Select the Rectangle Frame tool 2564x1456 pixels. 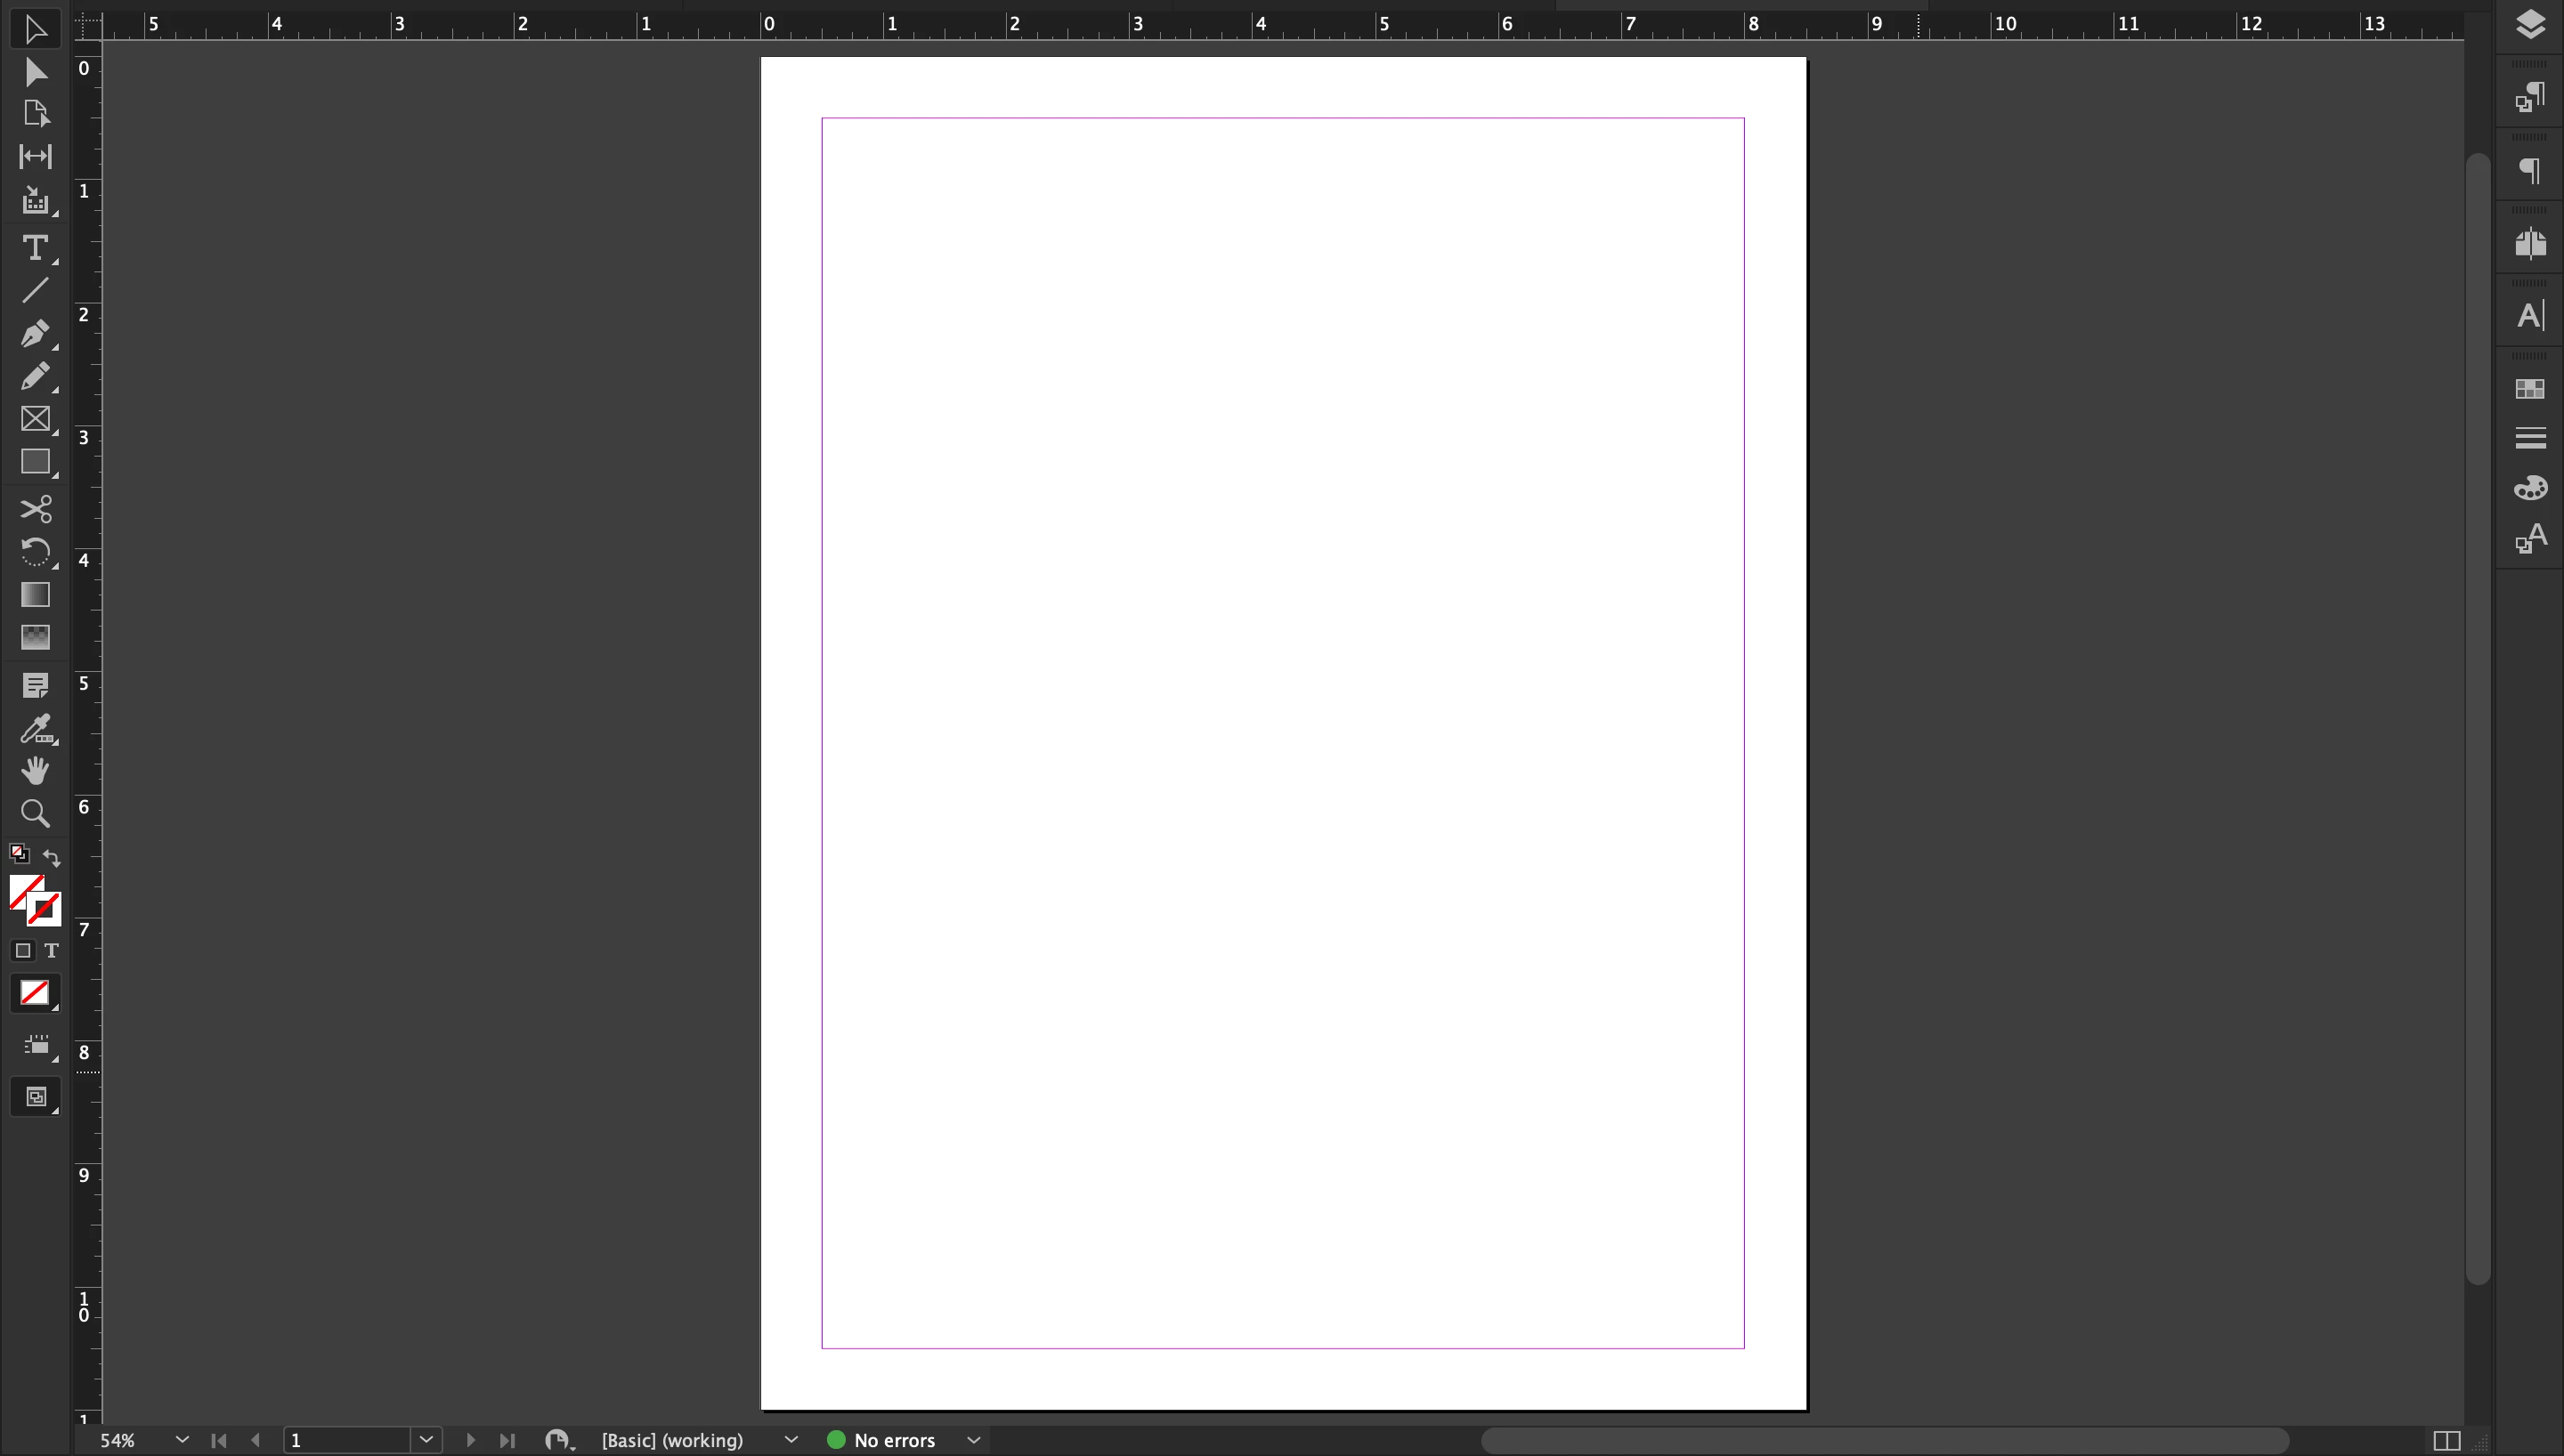click(35, 419)
